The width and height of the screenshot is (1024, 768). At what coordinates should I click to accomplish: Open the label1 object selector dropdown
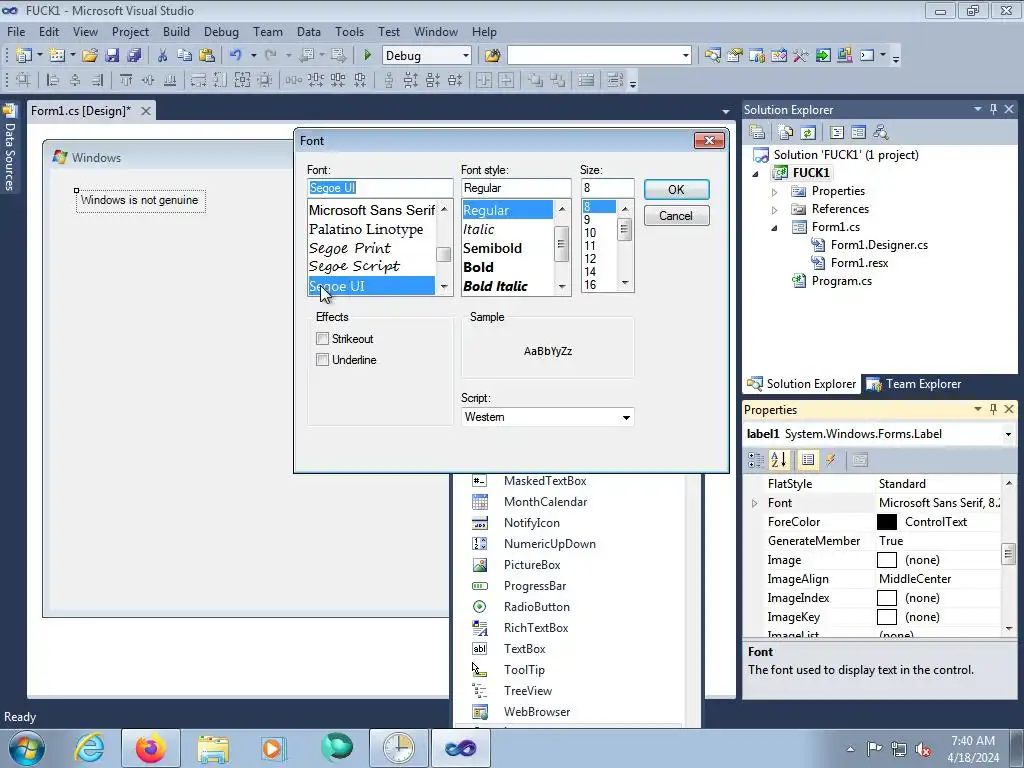point(1008,434)
